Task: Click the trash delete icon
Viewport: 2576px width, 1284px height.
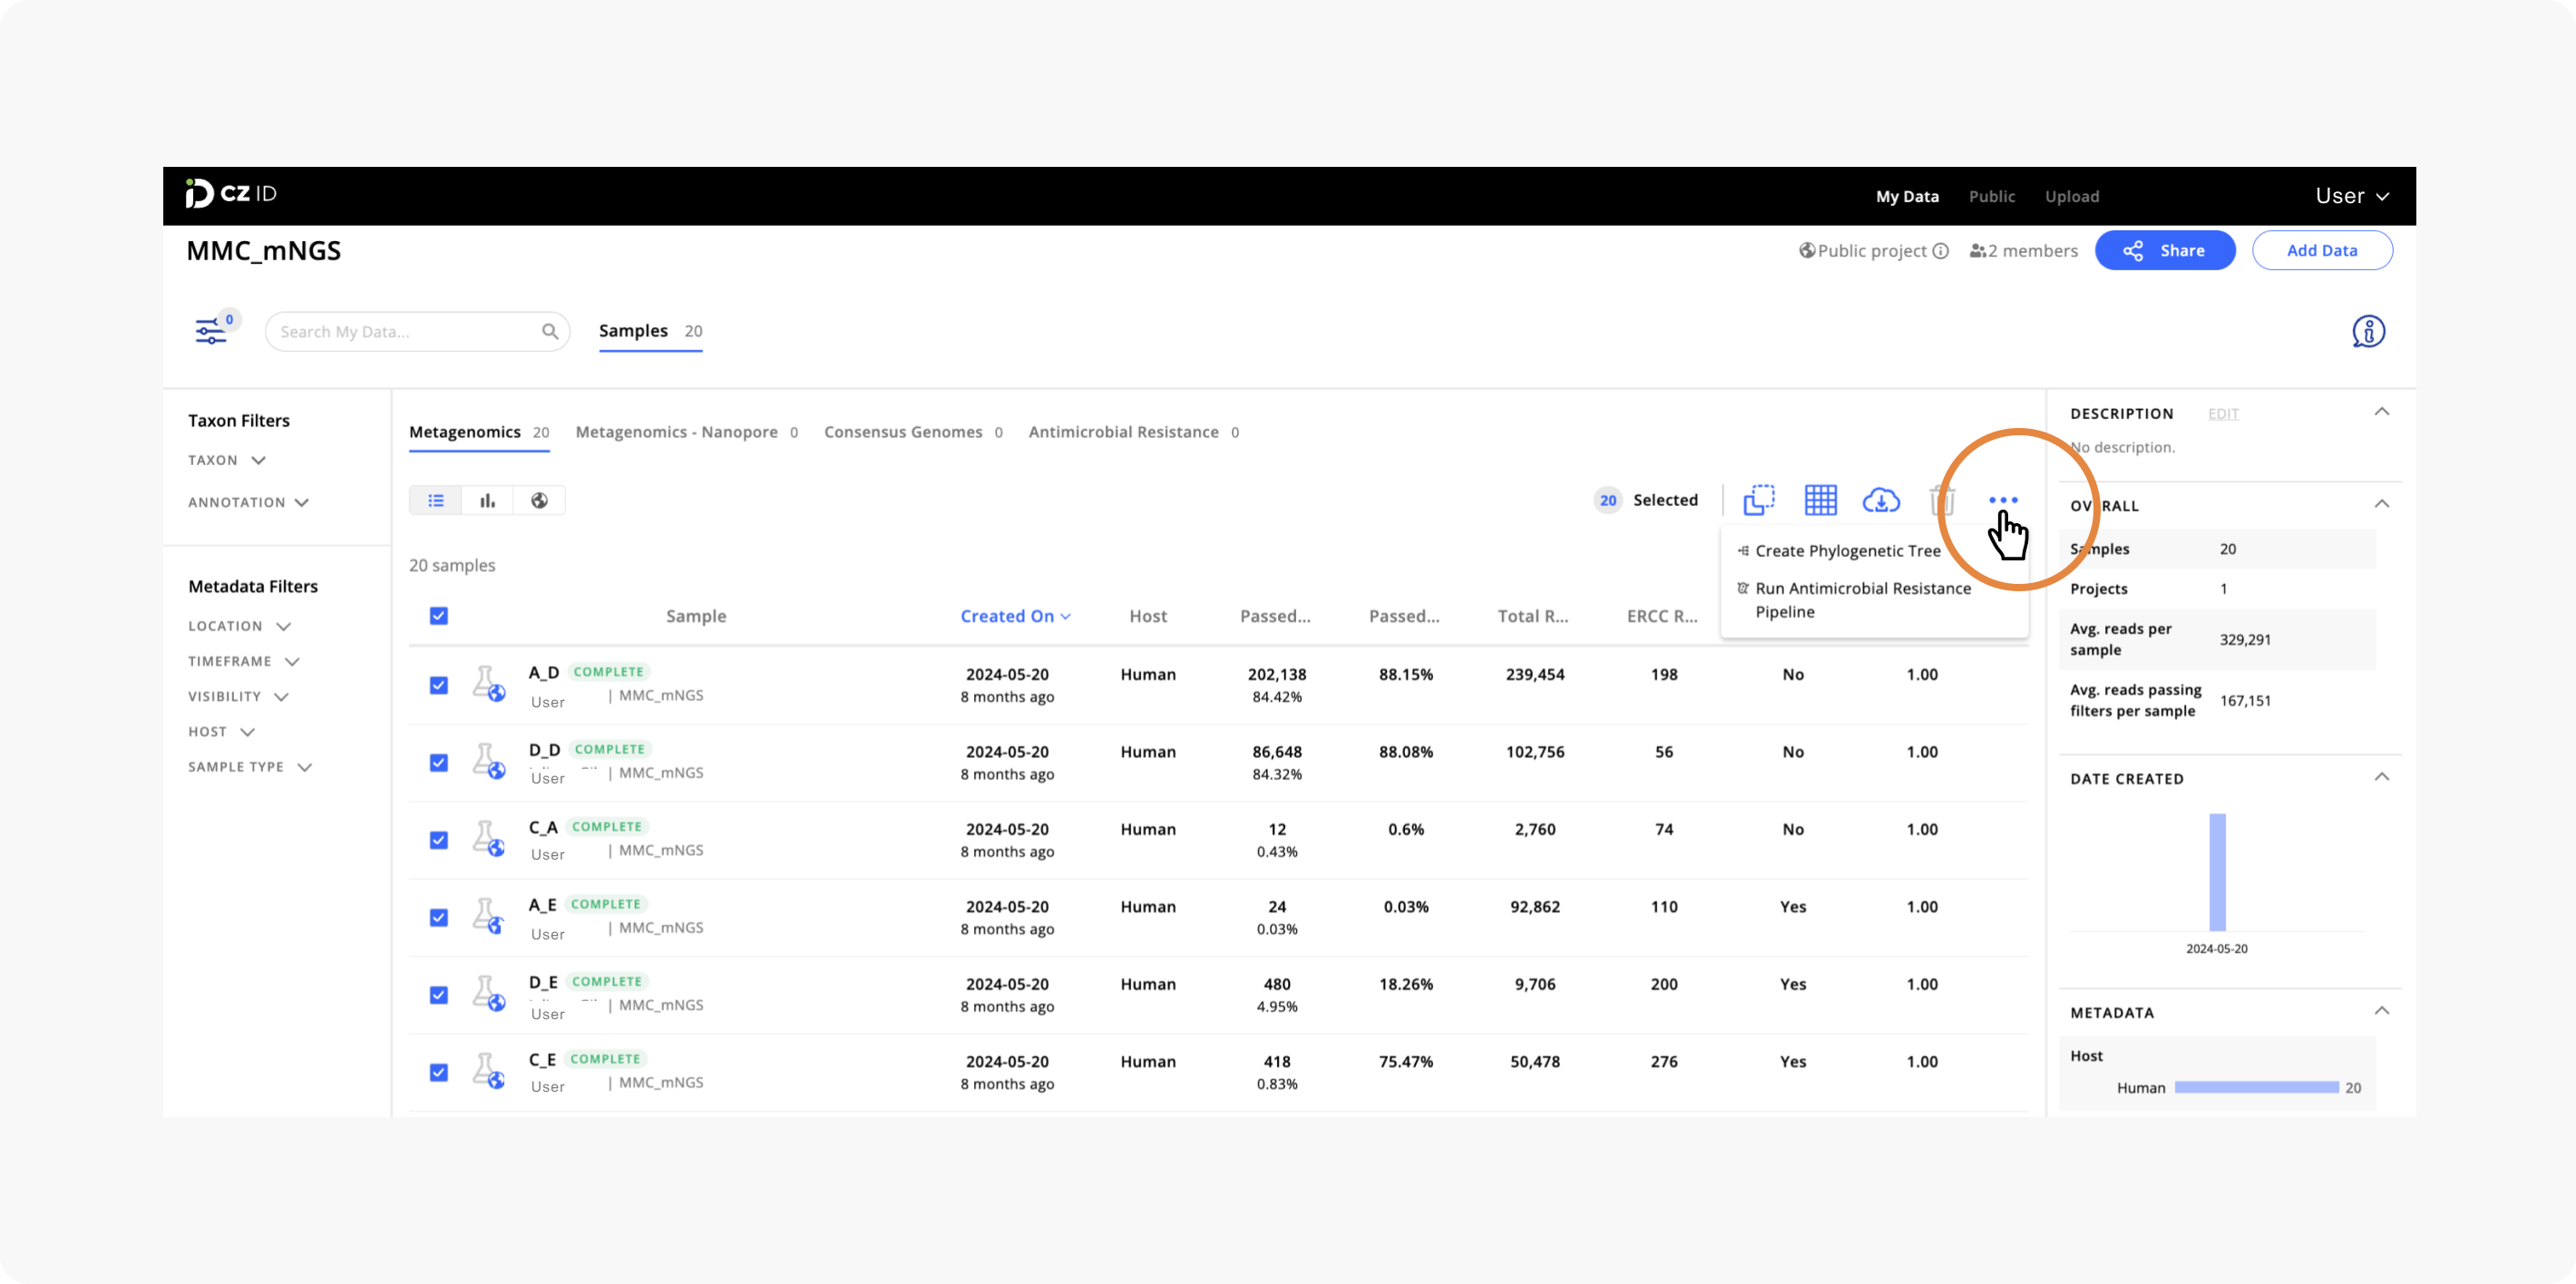Action: click(x=1942, y=500)
